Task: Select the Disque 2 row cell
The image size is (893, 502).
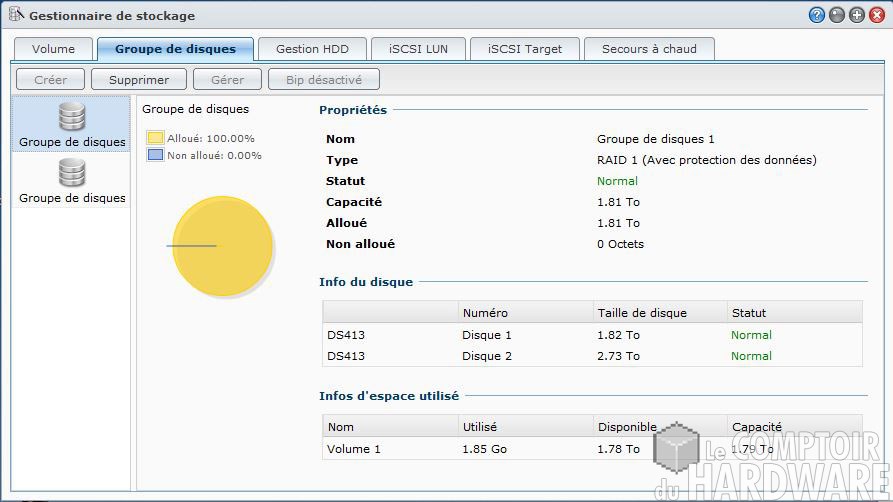Action: [x=487, y=356]
